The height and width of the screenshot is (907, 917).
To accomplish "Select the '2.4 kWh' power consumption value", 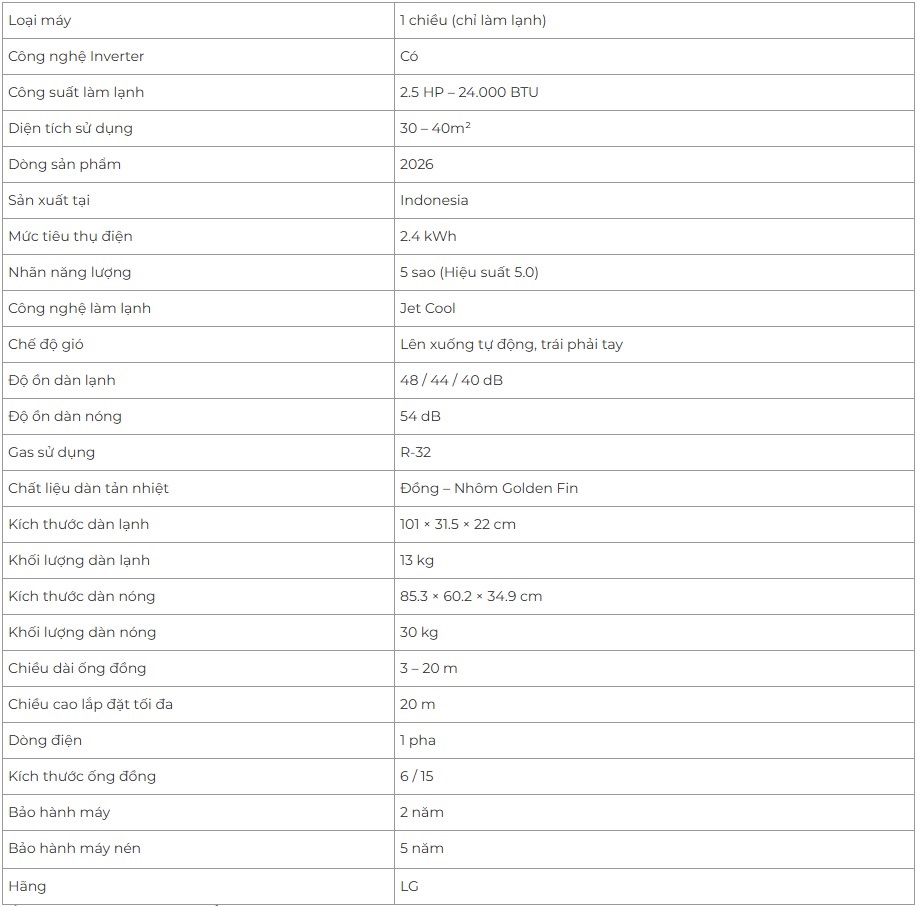I will 428,236.
